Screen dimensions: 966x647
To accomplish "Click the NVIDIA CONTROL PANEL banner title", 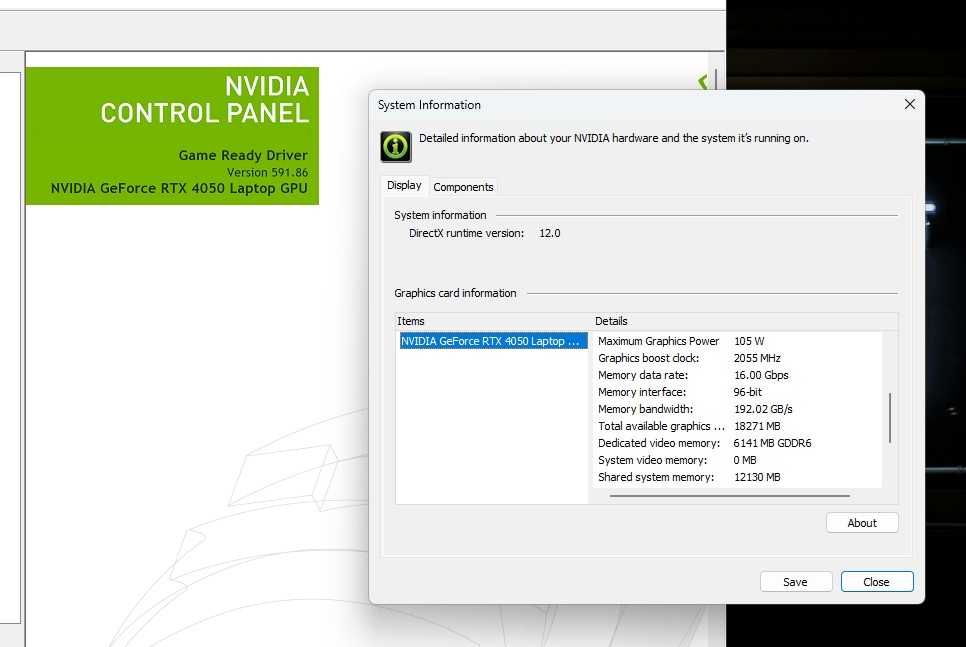I will [205, 100].
